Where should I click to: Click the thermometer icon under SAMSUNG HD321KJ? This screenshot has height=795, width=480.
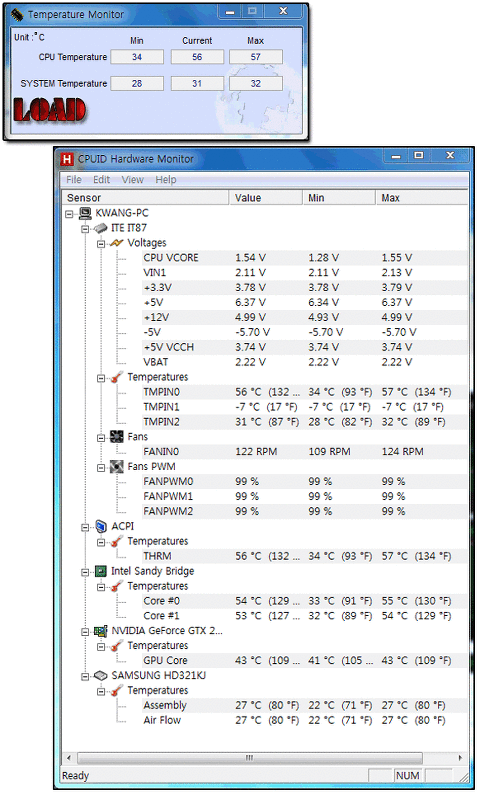[x=117, y=691]
